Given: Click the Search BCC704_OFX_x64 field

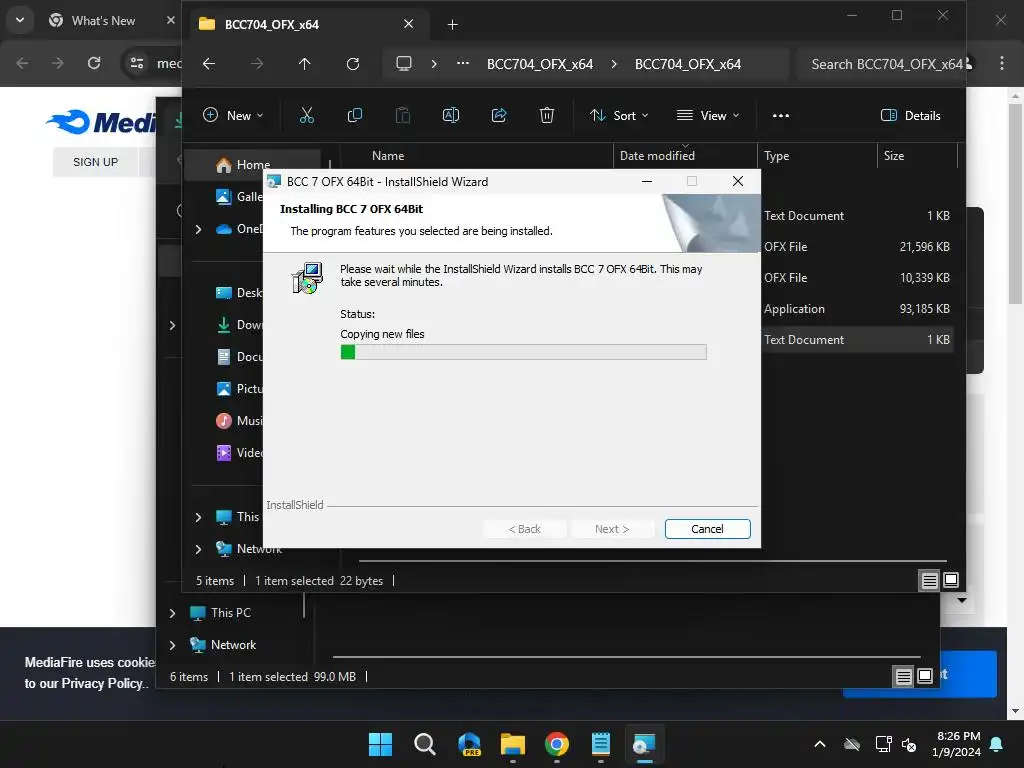Looking at the screenshot, I should (880, 64).
